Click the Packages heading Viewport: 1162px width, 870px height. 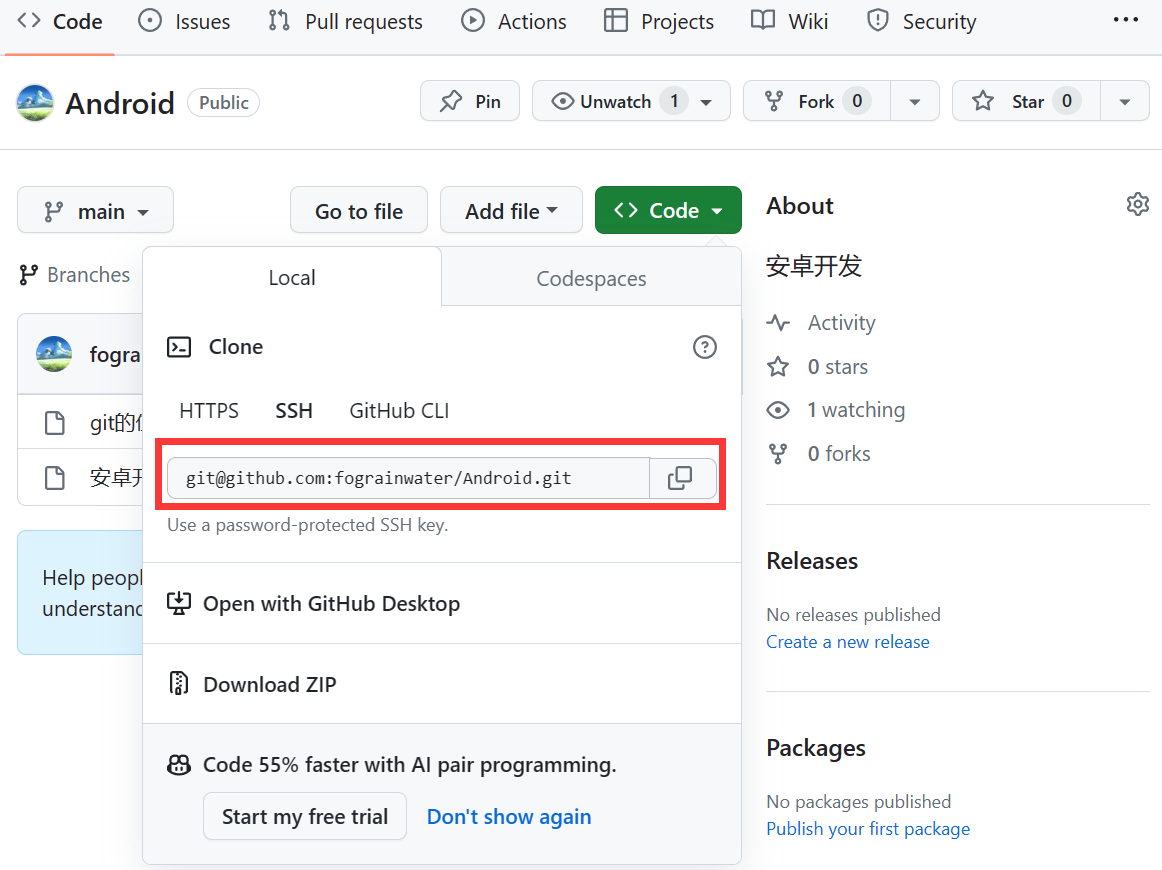point(816,748)
